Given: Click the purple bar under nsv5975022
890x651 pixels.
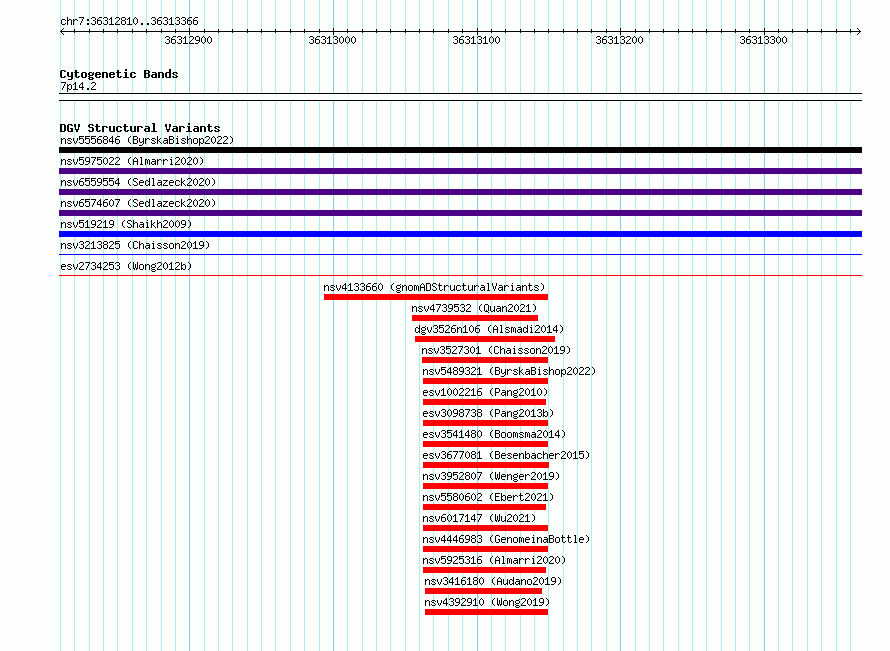Looking at the screenshot, I should click(x=460, y=171).
